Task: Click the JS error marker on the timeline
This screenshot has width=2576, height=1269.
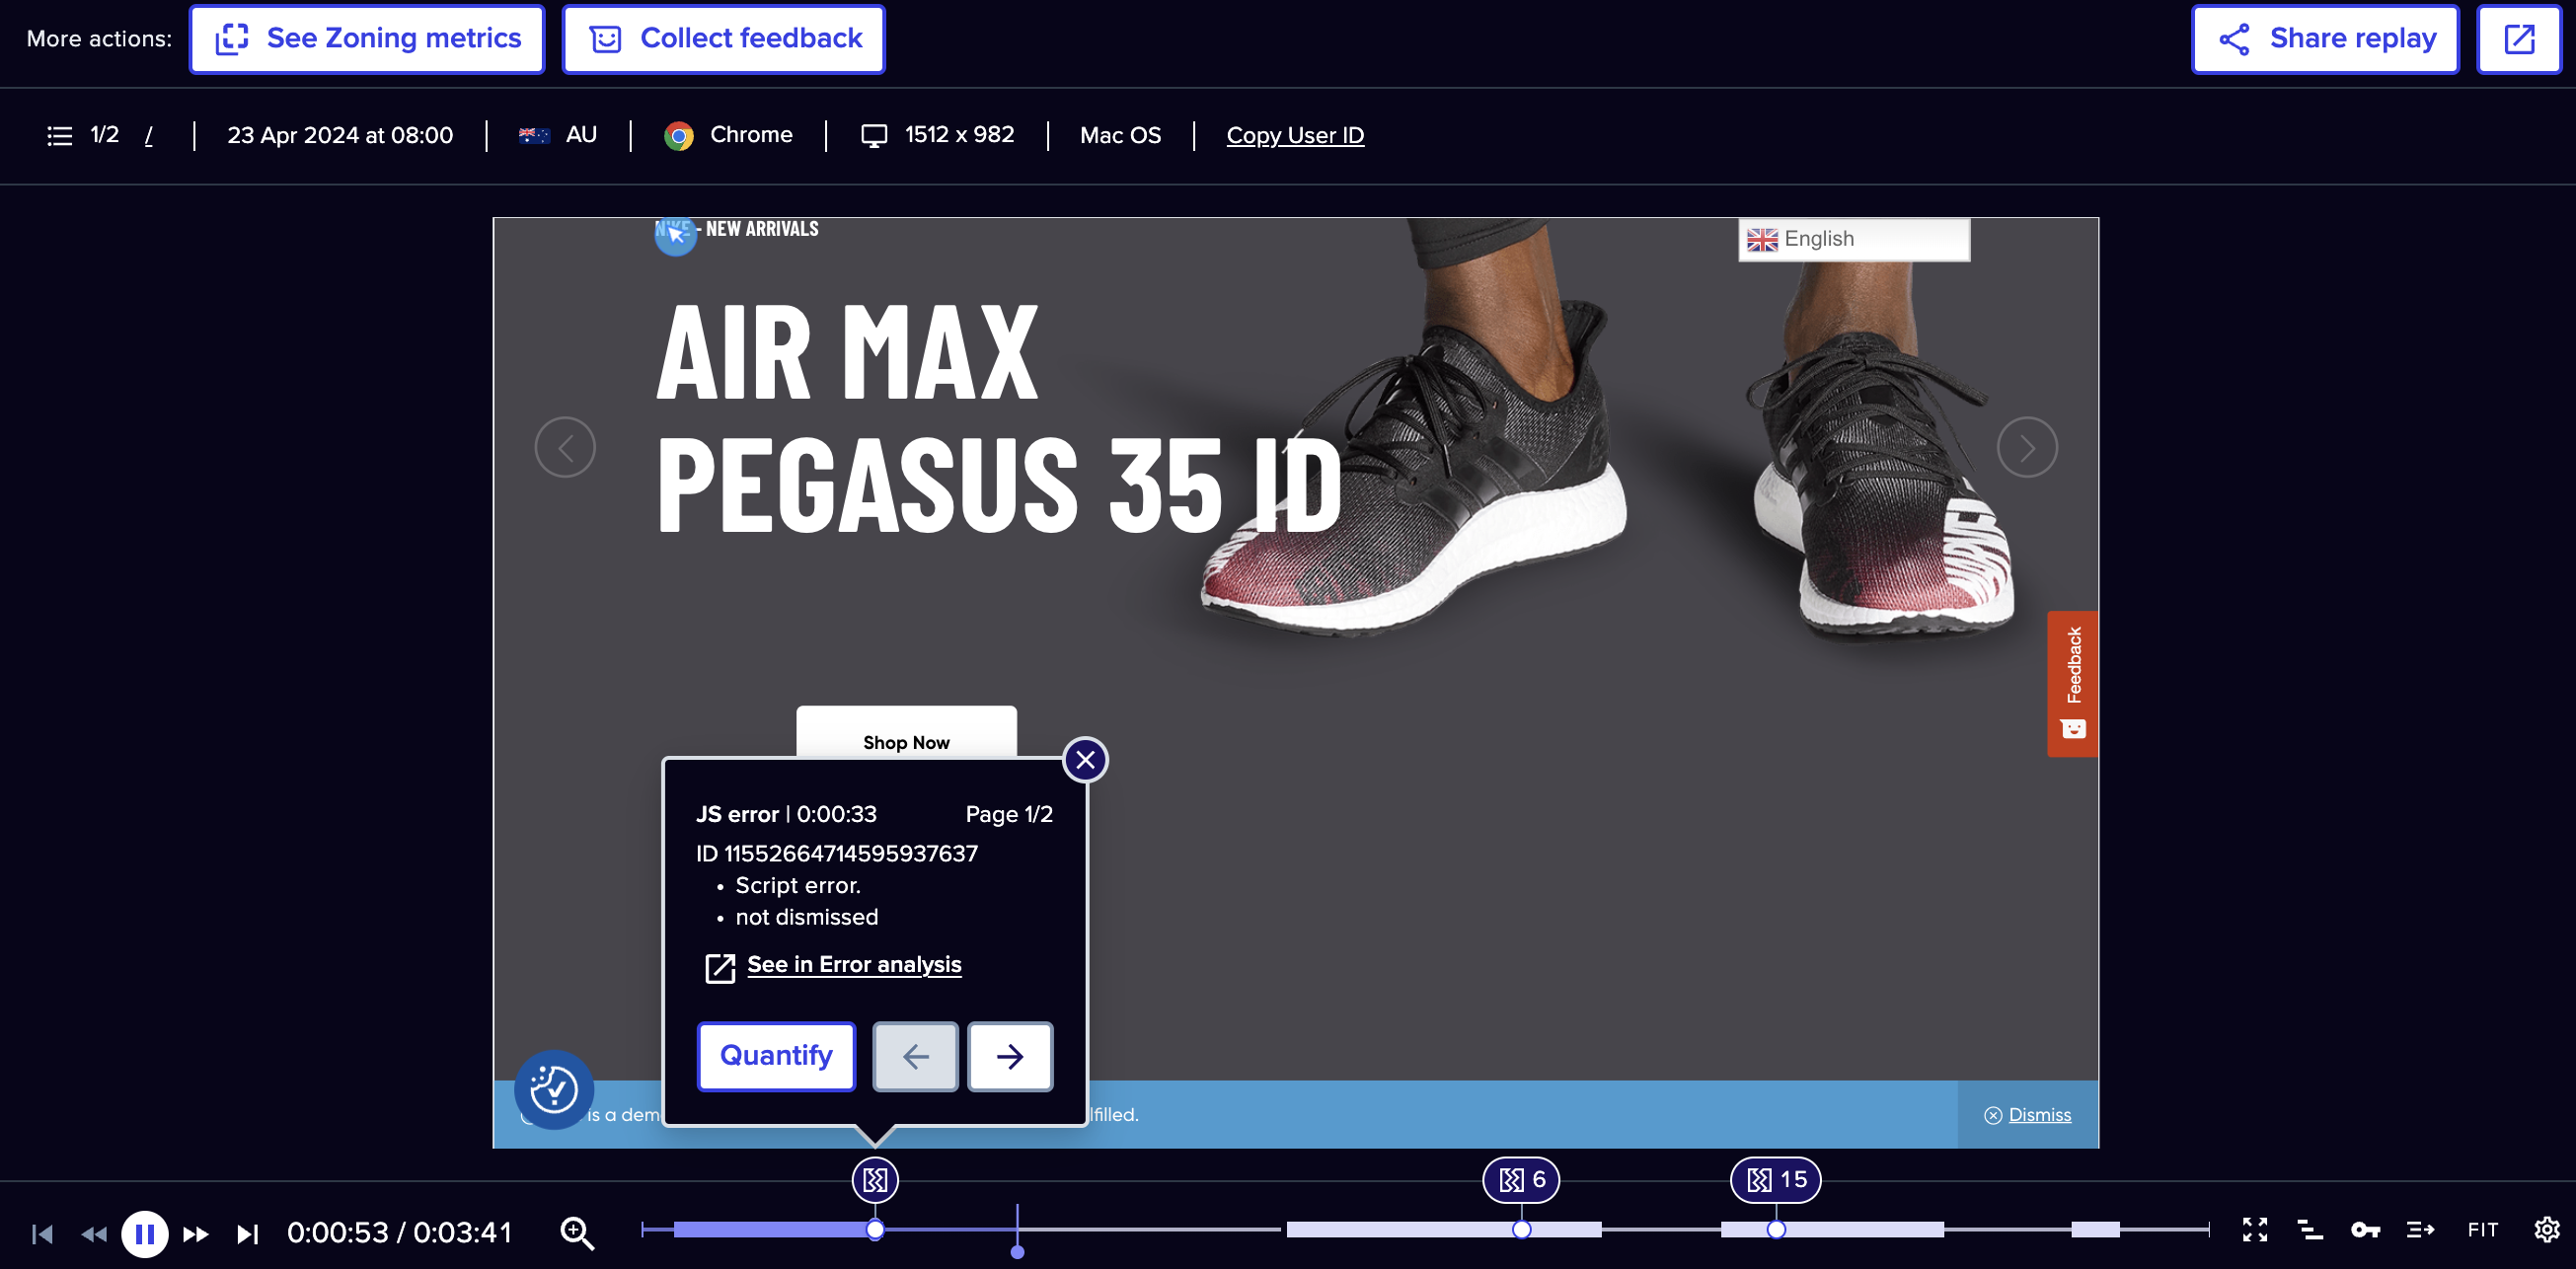Action: click(x=875, y=1180)
